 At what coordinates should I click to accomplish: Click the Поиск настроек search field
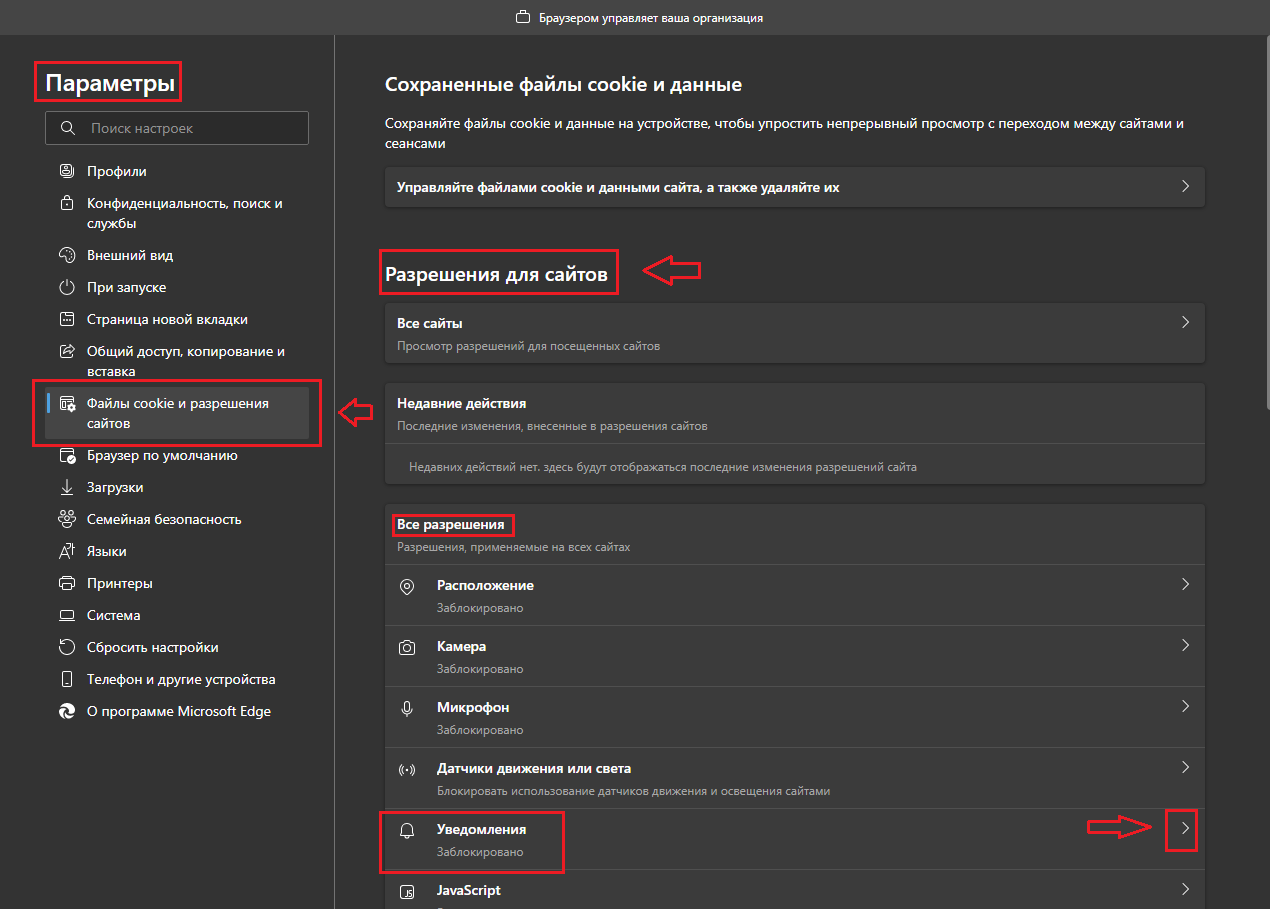[177, 128]
